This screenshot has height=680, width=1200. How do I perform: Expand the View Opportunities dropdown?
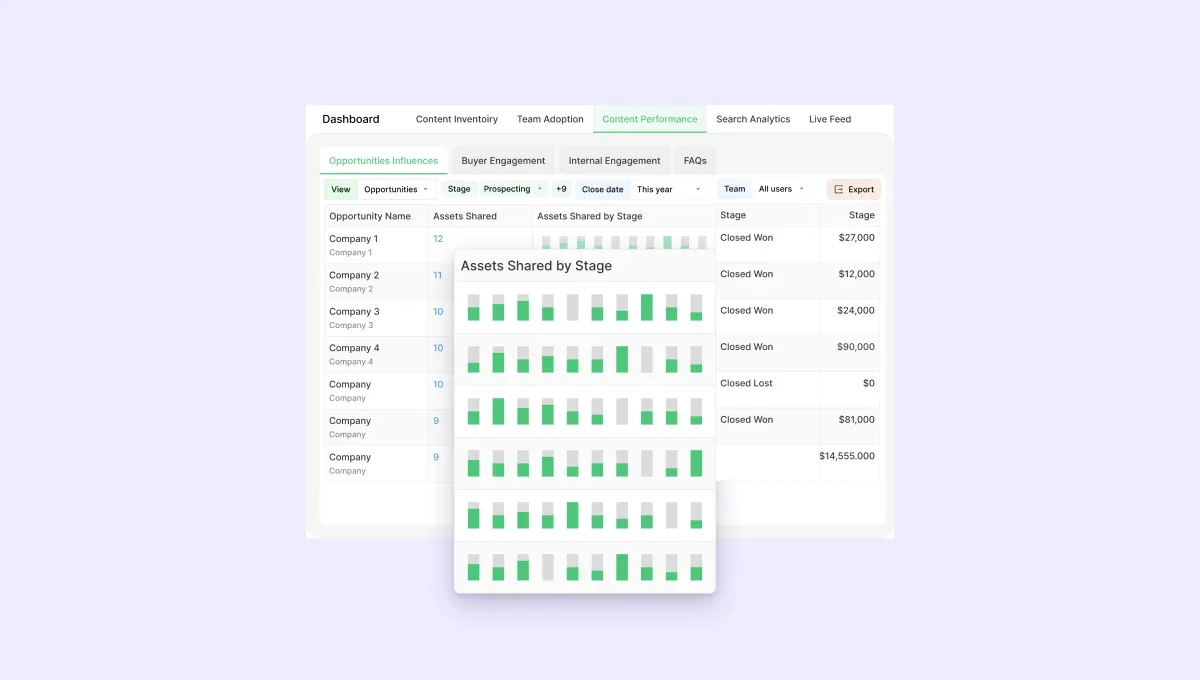pos(396,189)
